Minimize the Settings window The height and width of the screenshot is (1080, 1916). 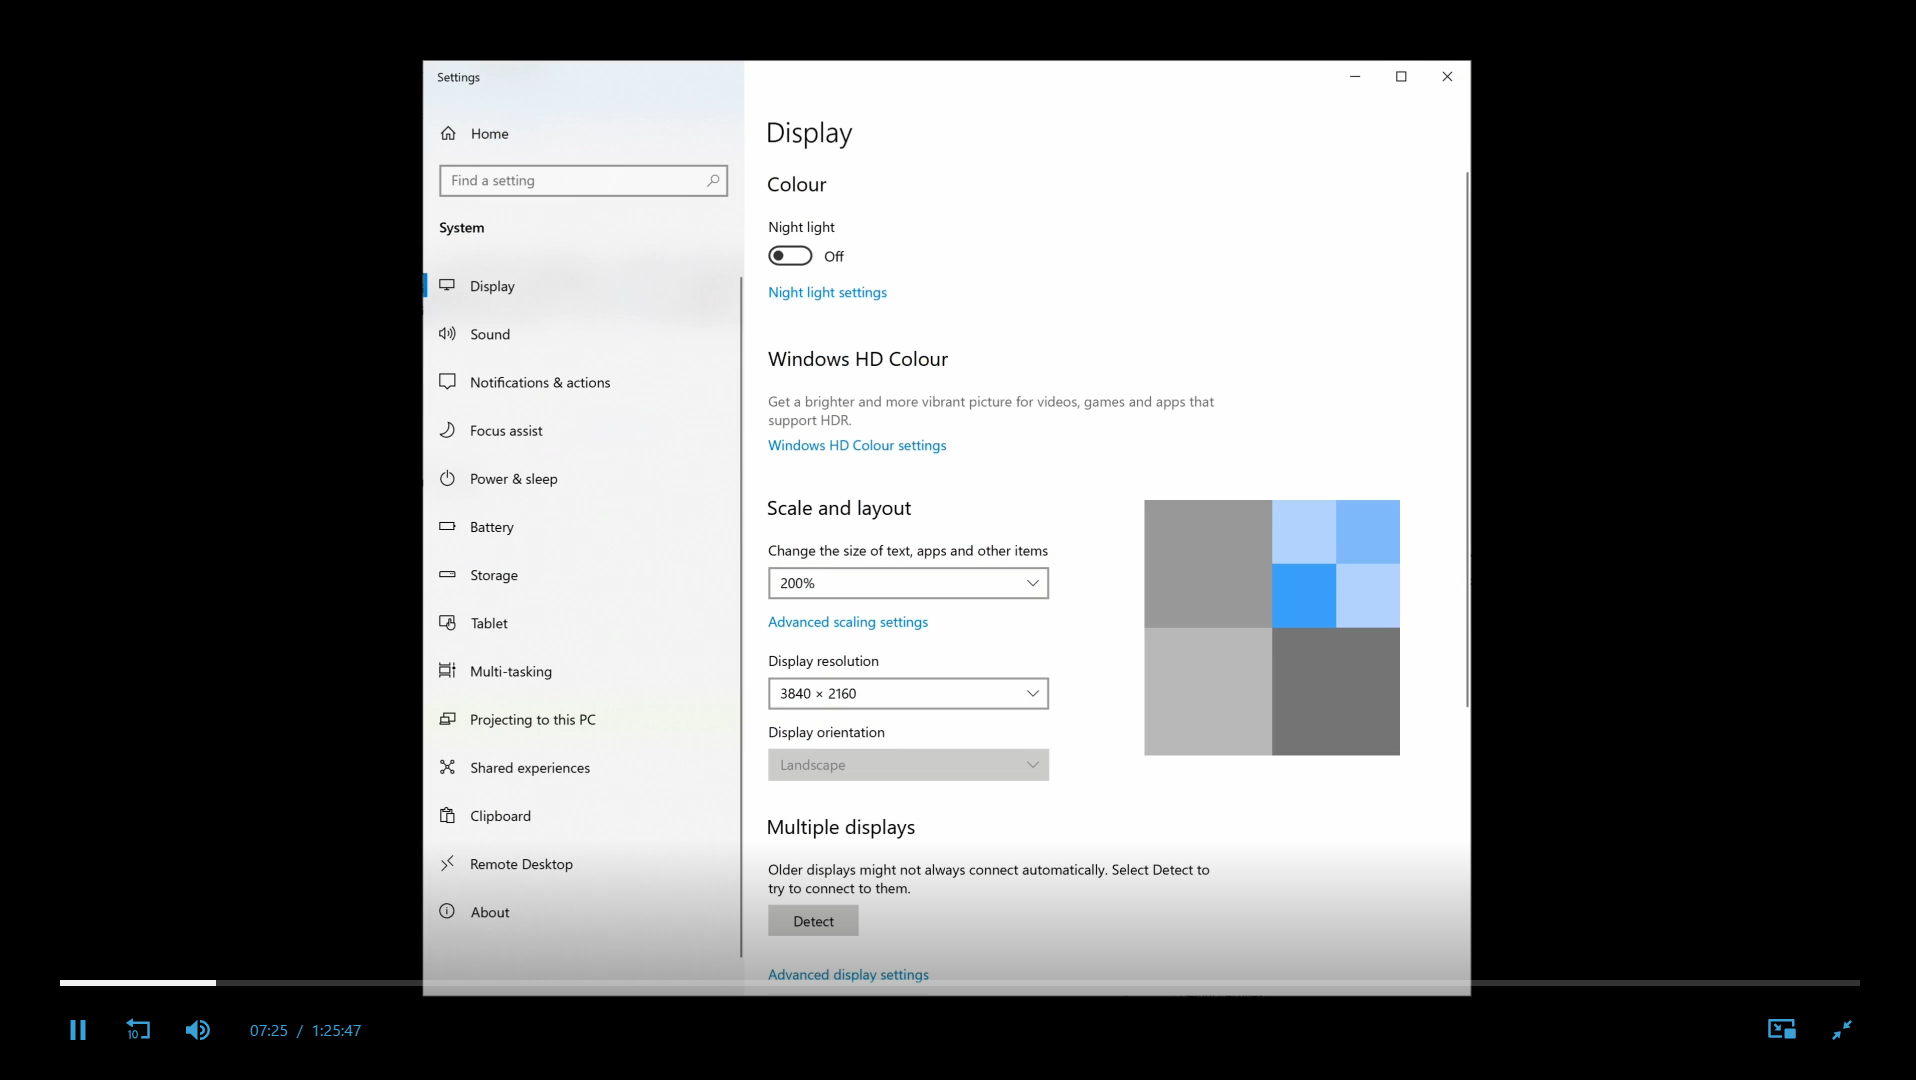click(x=1355, y=76)
